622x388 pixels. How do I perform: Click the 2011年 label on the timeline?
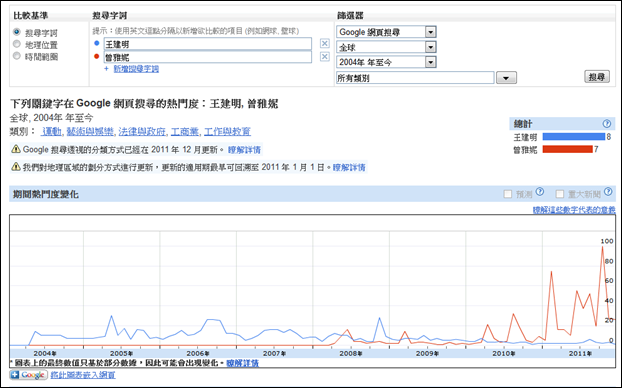(x=580, y=353)
